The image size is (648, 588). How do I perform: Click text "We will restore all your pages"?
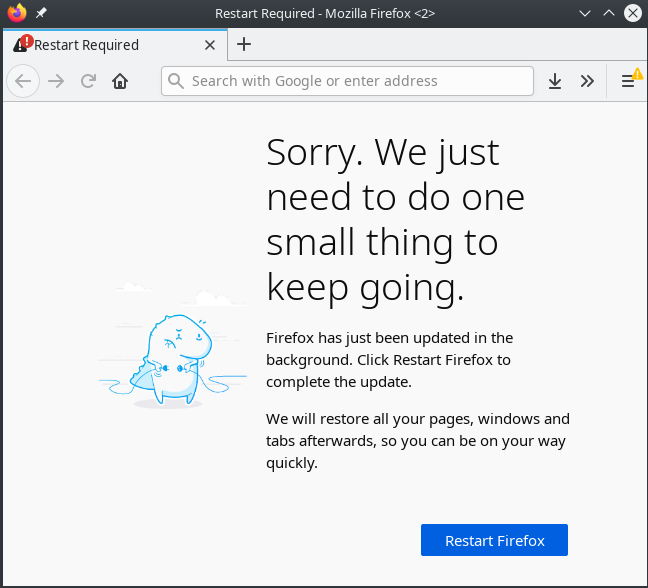coord(418,440)
